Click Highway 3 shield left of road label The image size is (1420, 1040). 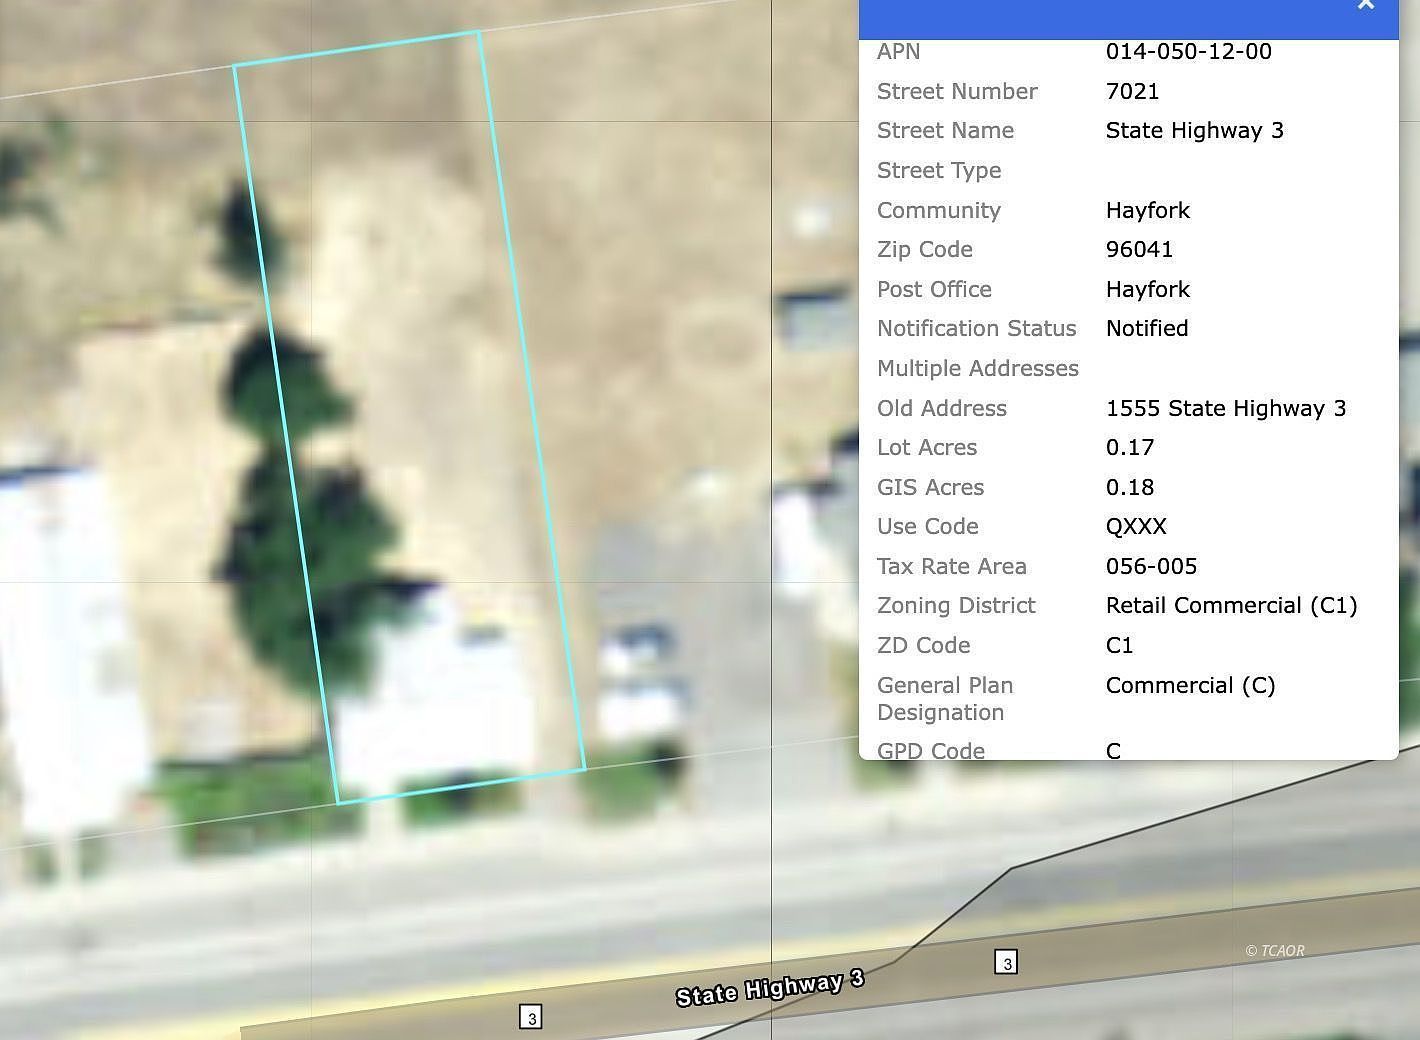(532, 1018)
